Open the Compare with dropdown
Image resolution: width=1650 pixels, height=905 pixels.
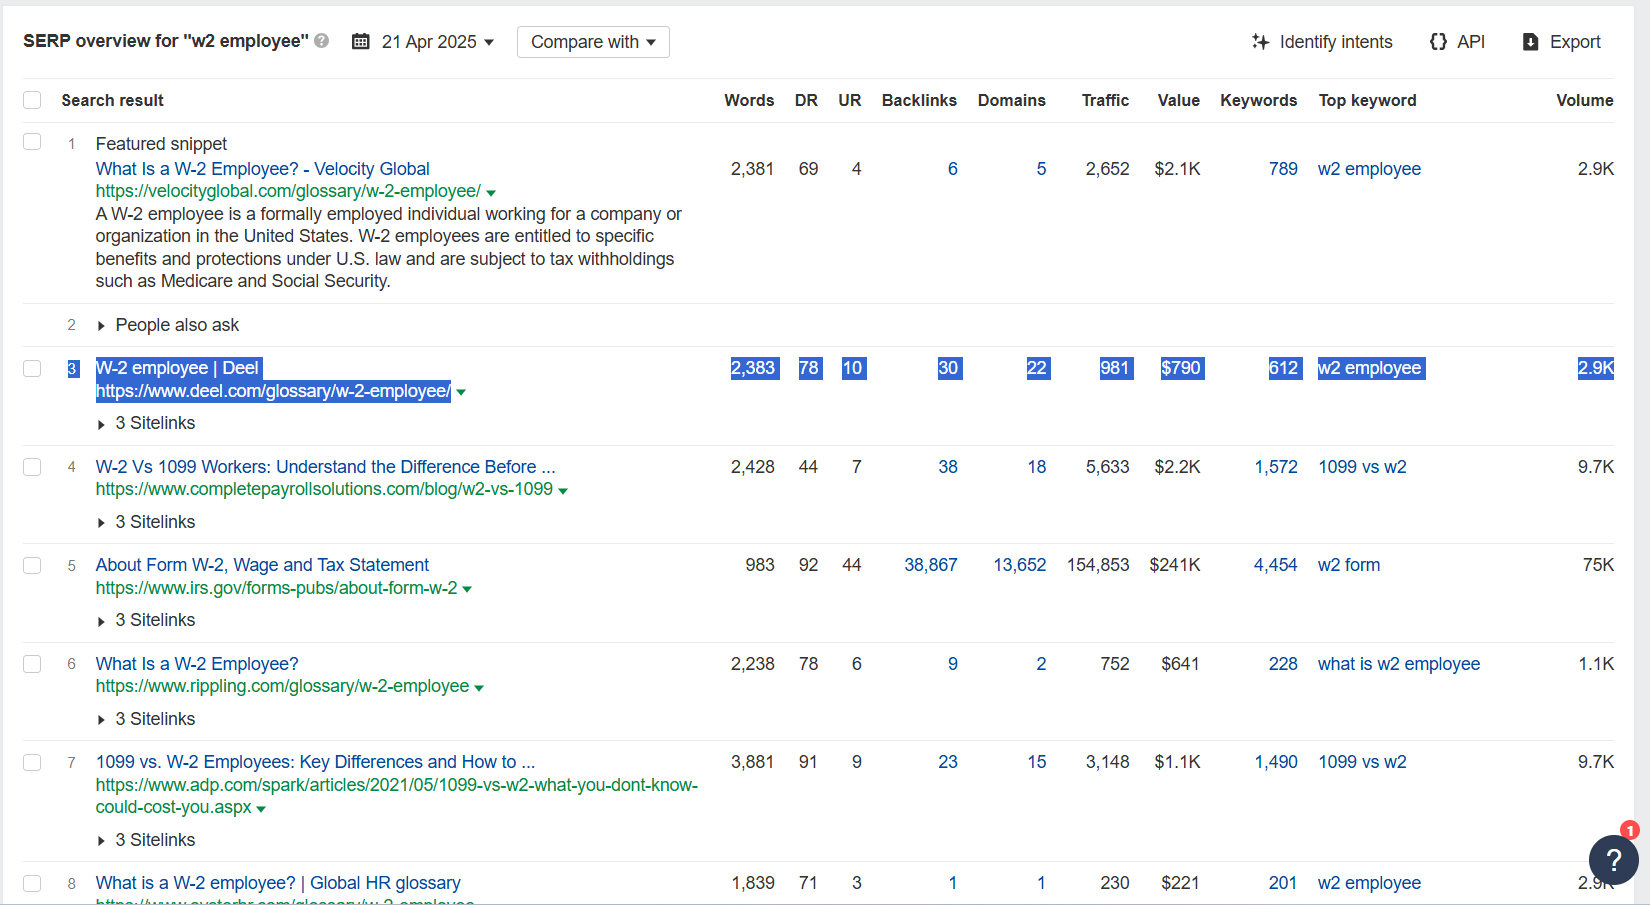click(593, 42)
